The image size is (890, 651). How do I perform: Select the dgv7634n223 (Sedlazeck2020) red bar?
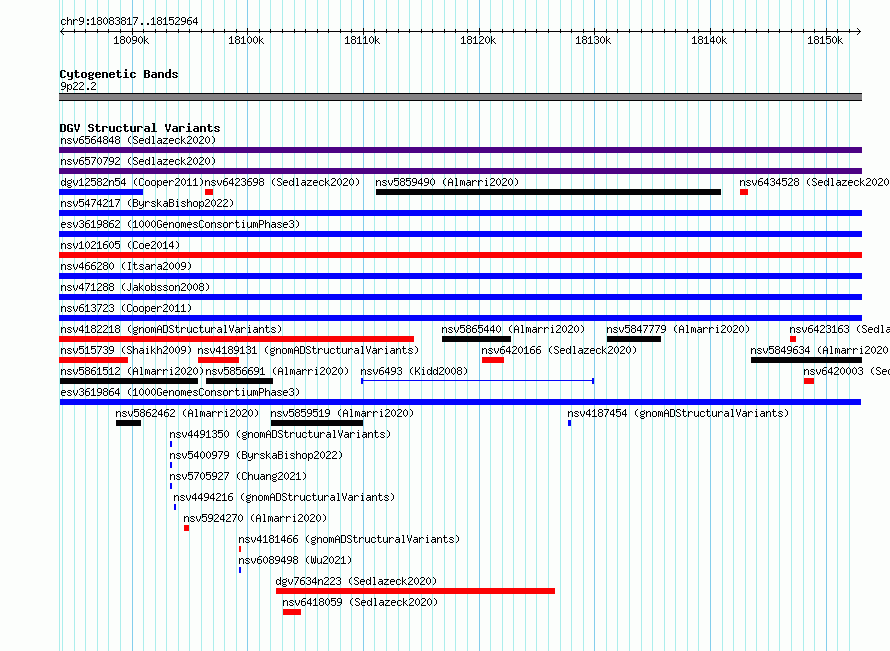pos(415,591)
